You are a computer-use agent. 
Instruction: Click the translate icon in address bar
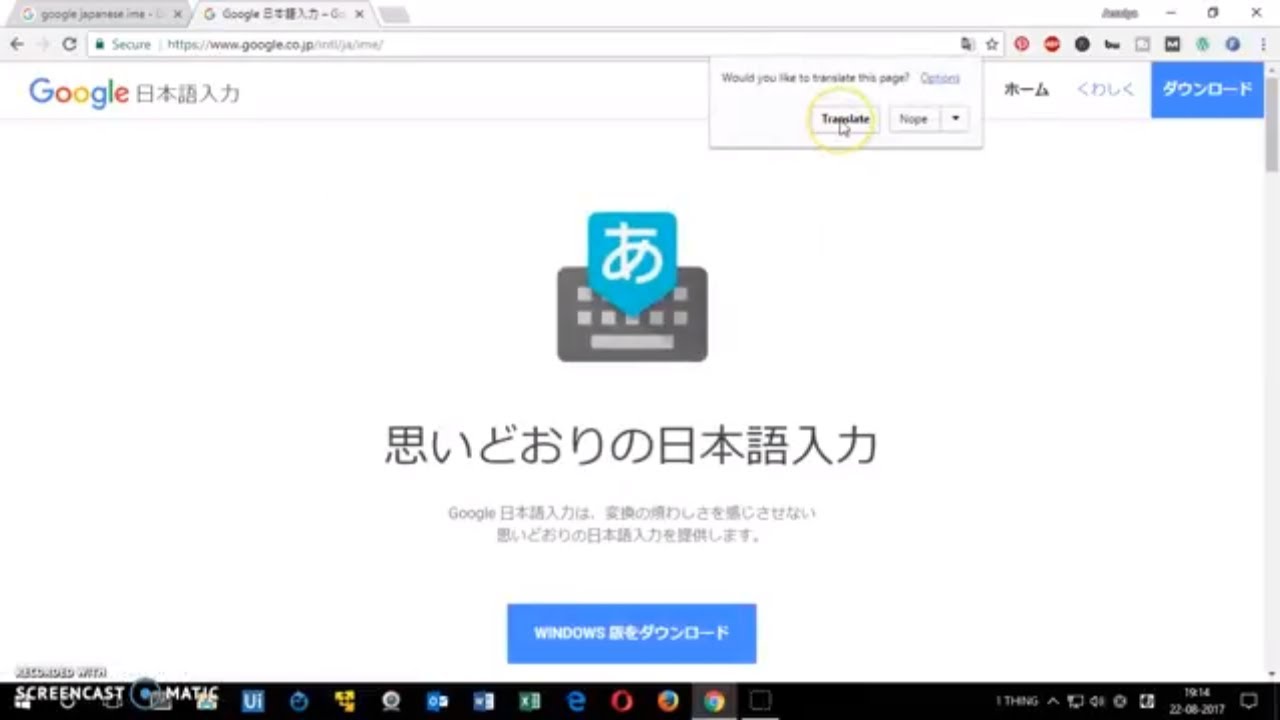[967, 44]
